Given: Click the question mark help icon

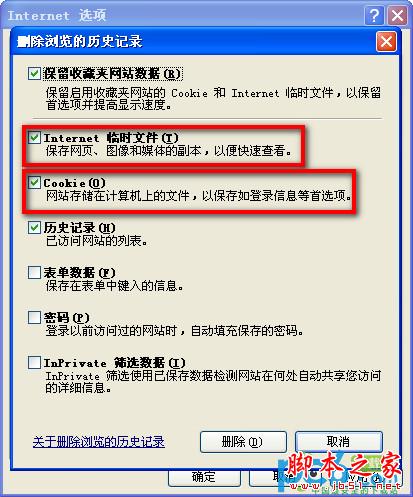Looking at the screenshot, I should coord(374,15).
